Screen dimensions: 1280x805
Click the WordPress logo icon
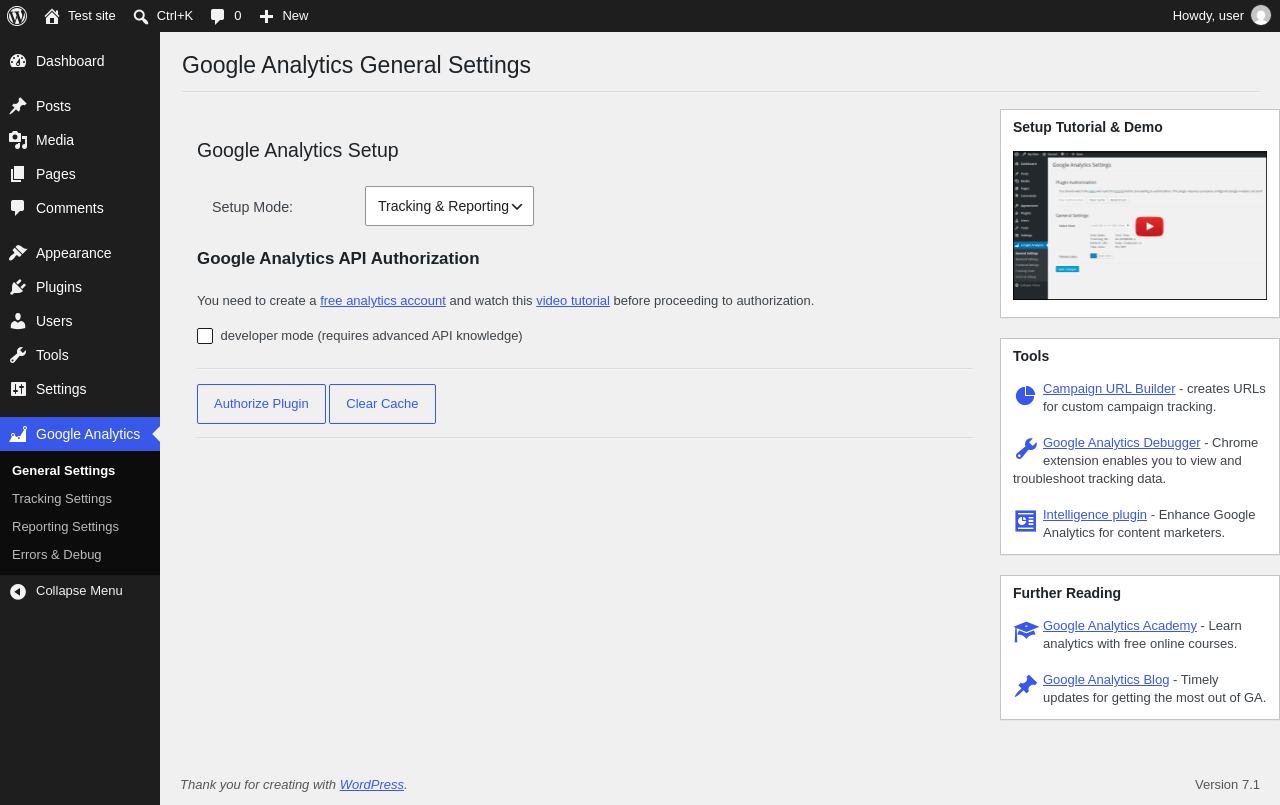pyautogui.click(x=17, y=16)
